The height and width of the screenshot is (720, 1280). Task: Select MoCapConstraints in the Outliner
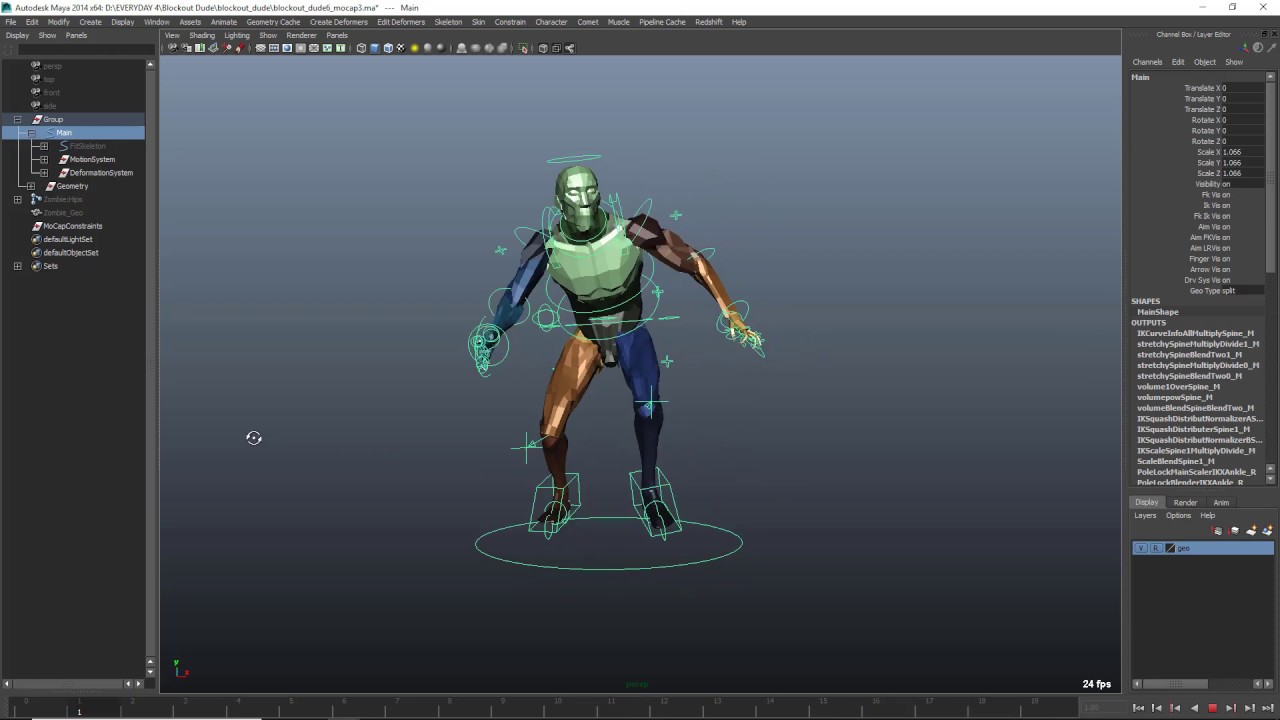(x=72, y=226)
